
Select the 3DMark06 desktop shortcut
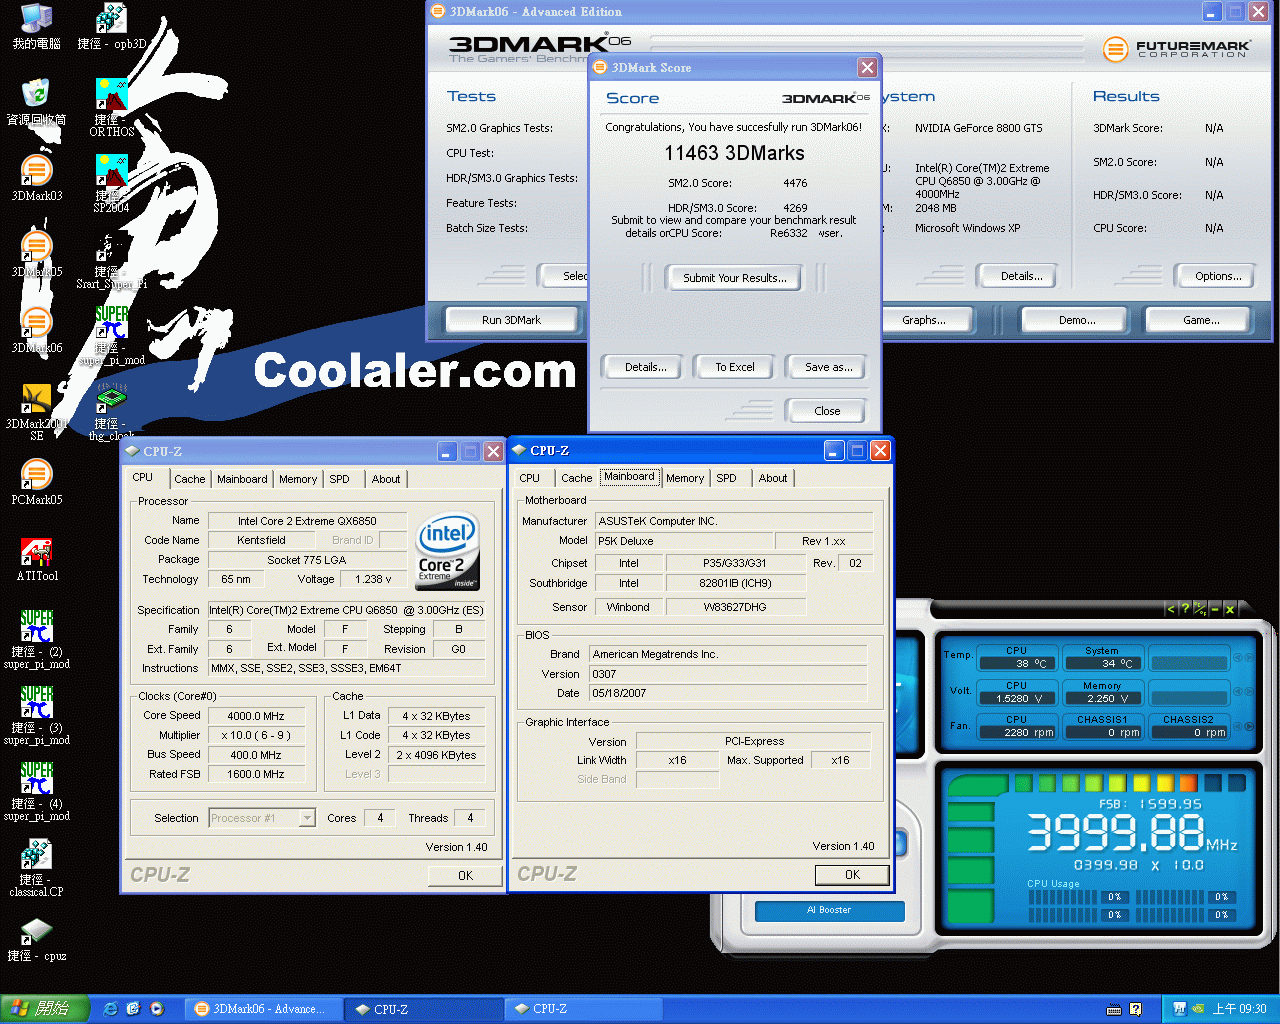tap(36, 330)
